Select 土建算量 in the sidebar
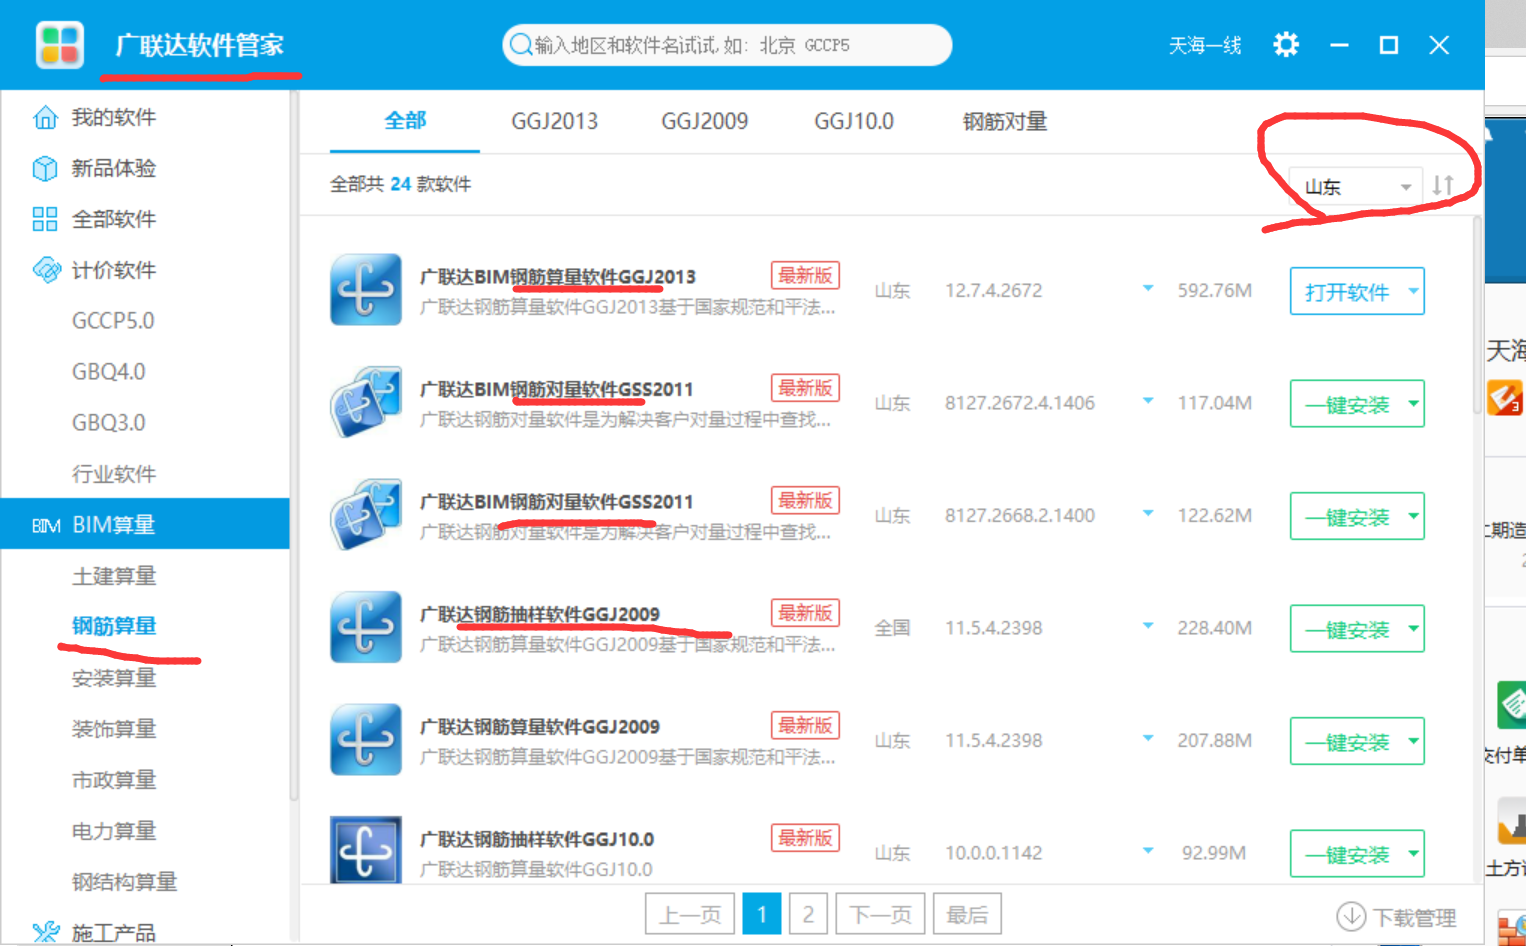Viewport: 1526px width, 946px height. [x=114, y=576]
